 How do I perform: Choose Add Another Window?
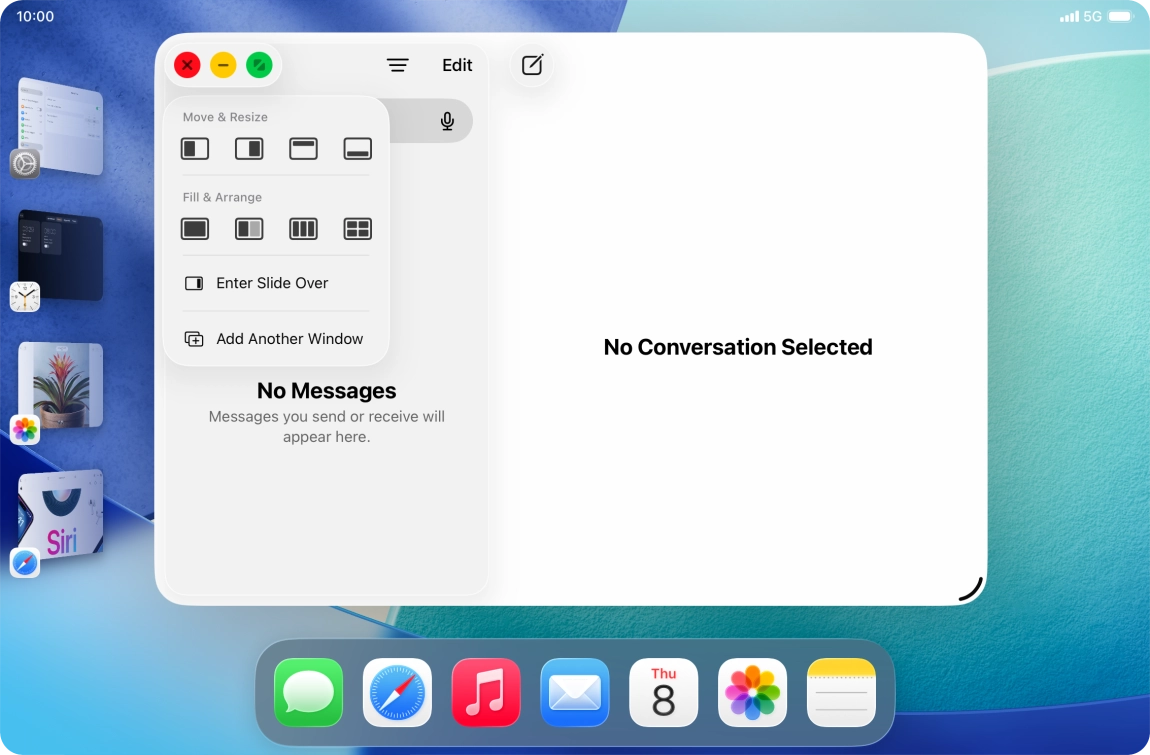click(289, 338)
